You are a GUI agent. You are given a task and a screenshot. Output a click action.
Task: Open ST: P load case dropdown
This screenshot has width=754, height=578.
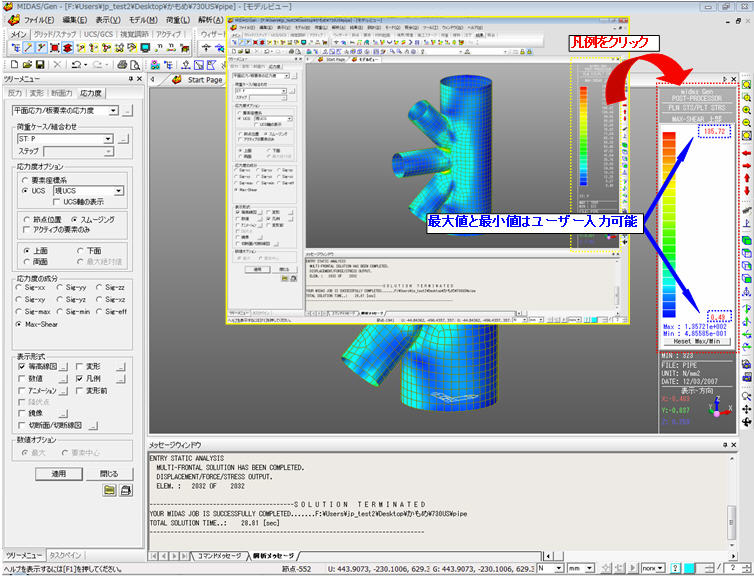pyautogui.click(x=108, y=139)
